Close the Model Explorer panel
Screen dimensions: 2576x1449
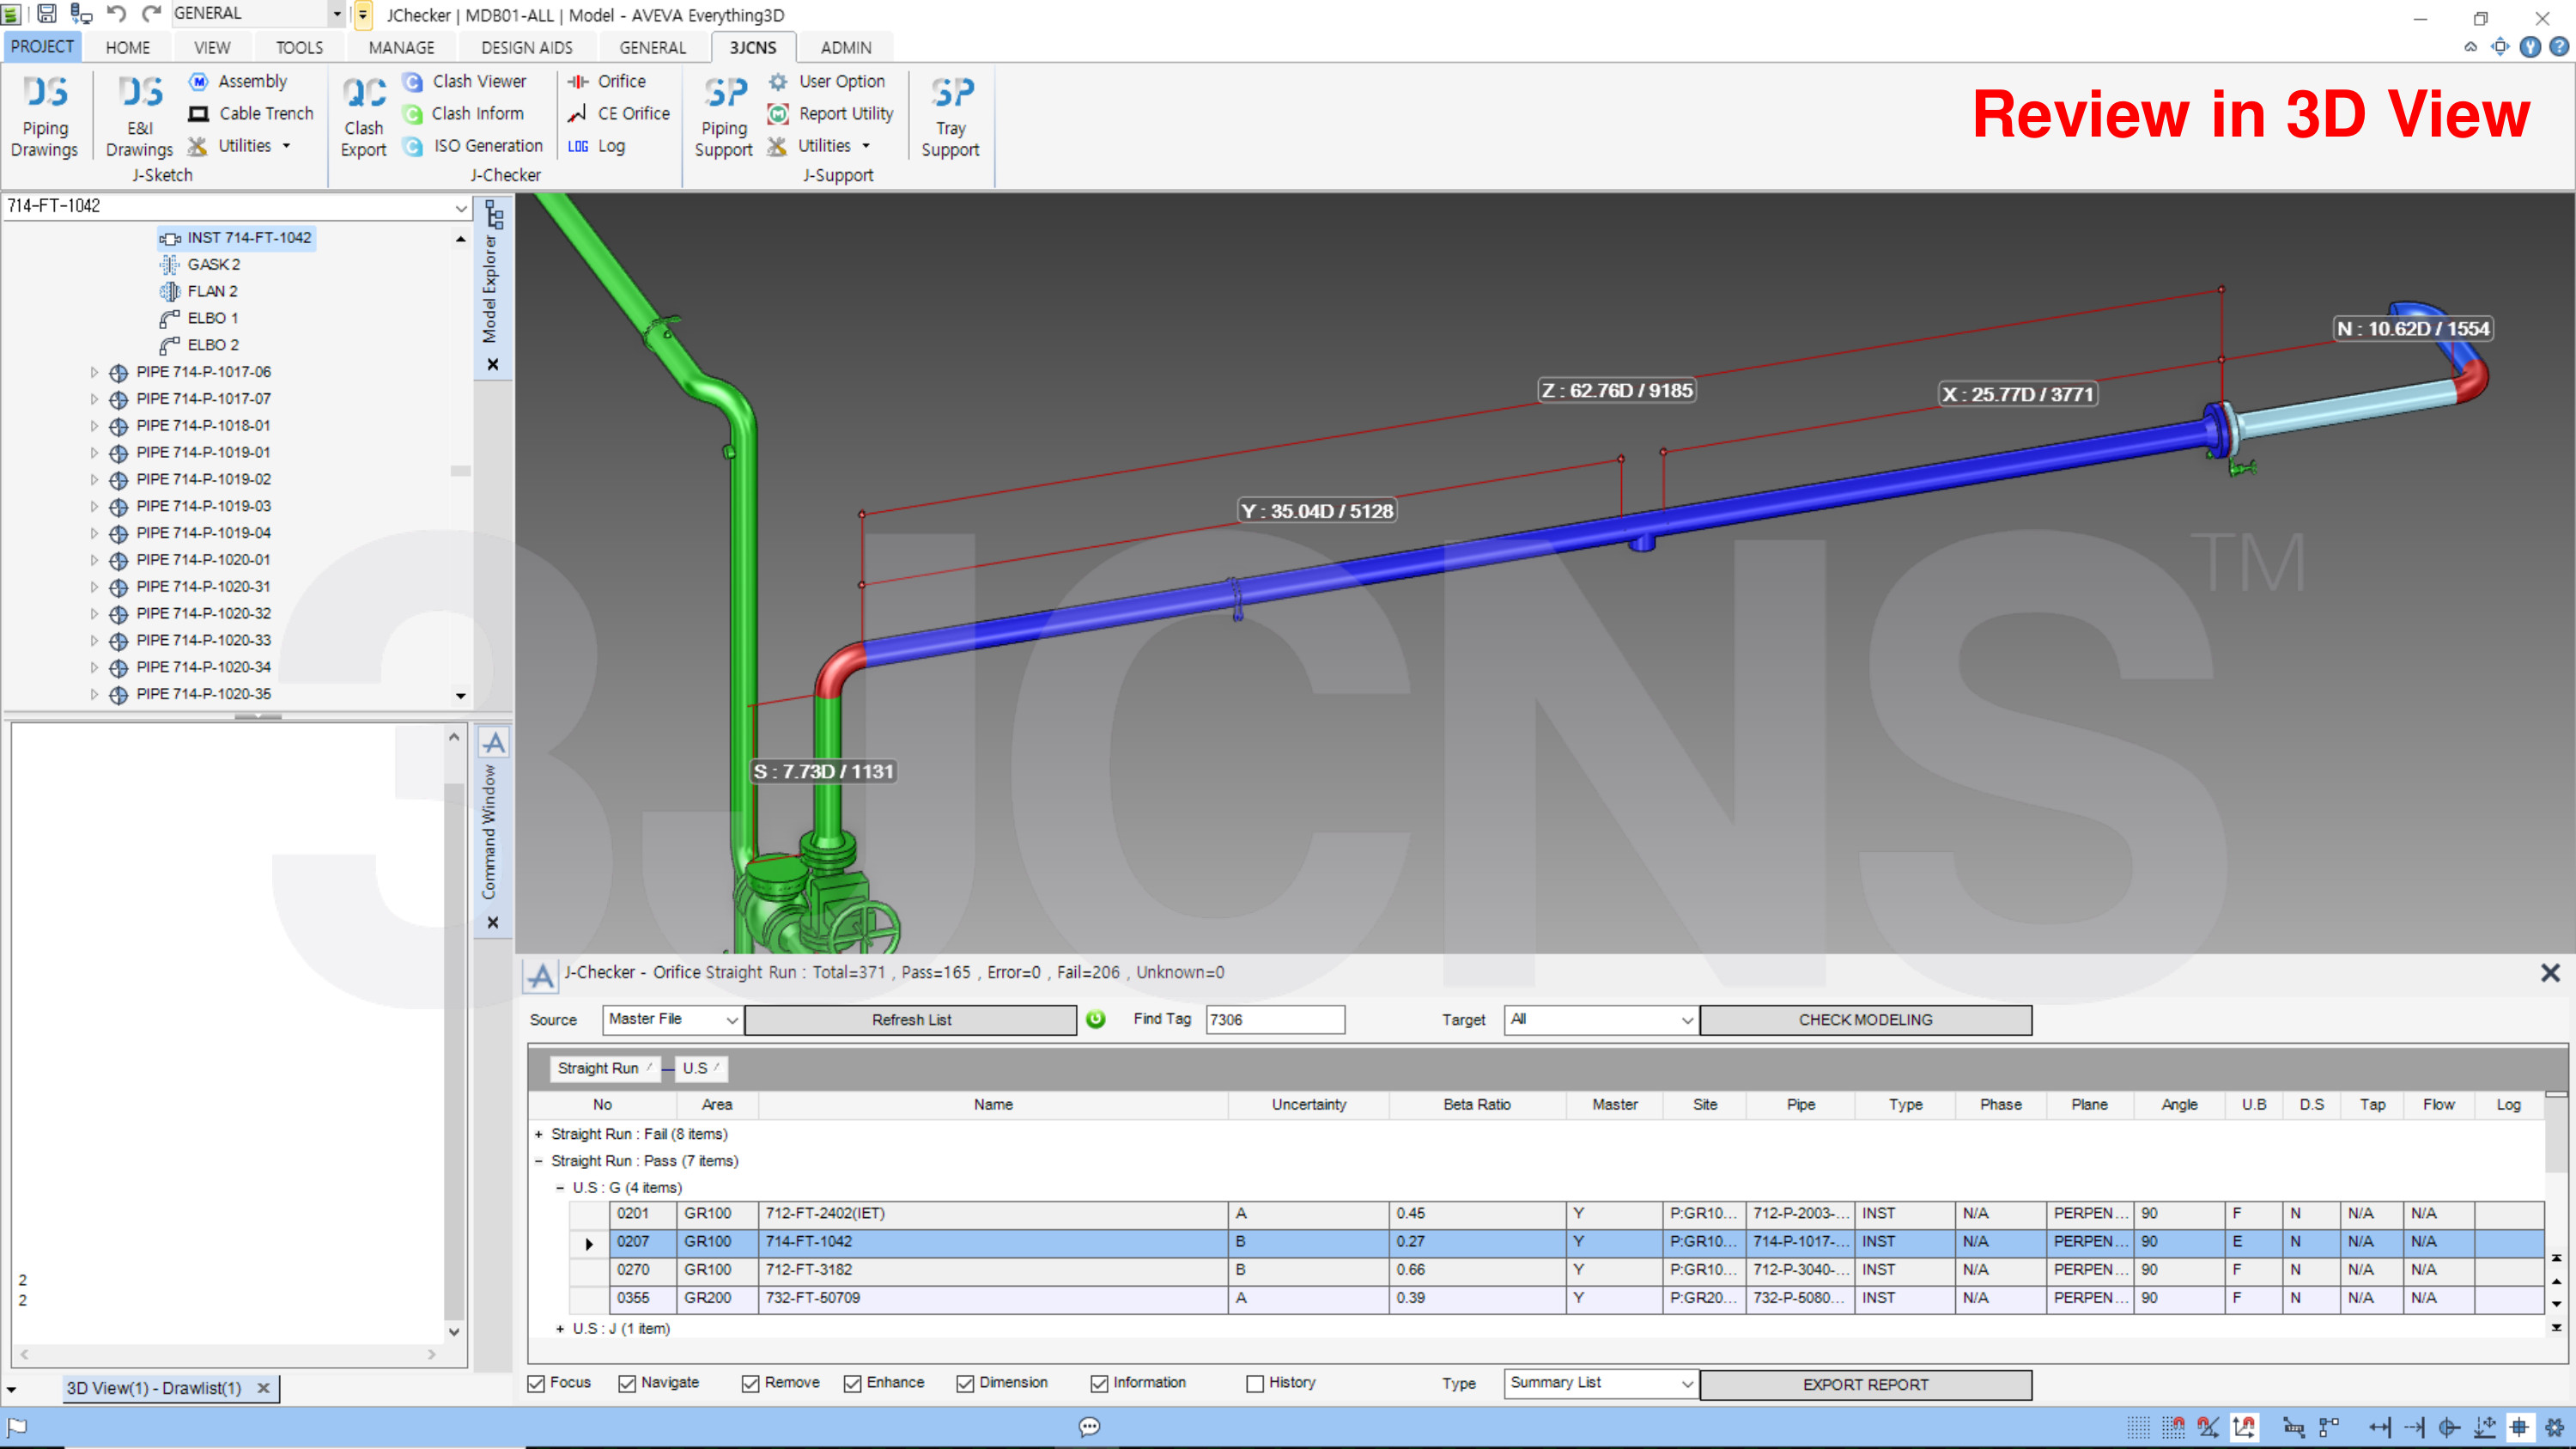[493, 364]
